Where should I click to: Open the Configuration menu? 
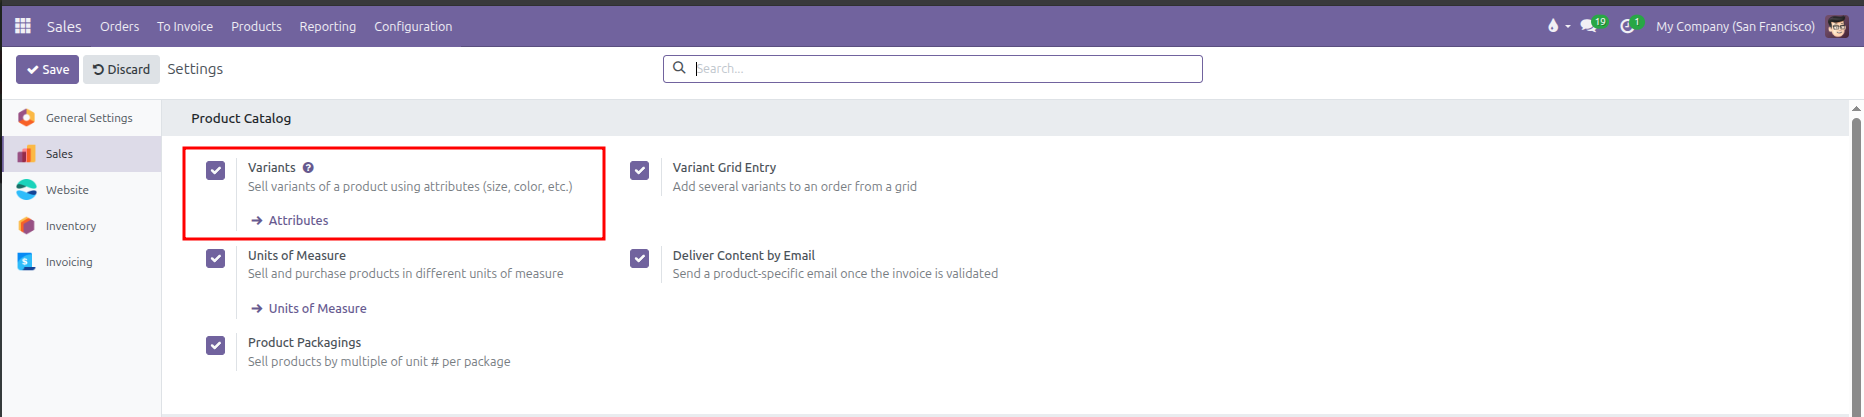tap(413, 26)
